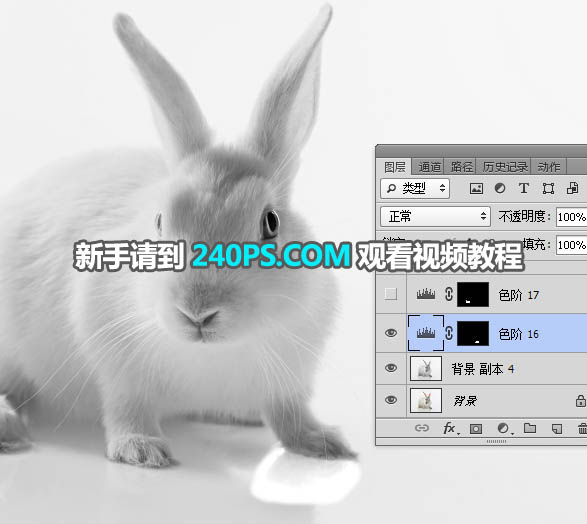Click levels adjustment icon of 色阶 16
This screenshot has width=587, height=524.
pyautogui.click(x=426, y=333)
